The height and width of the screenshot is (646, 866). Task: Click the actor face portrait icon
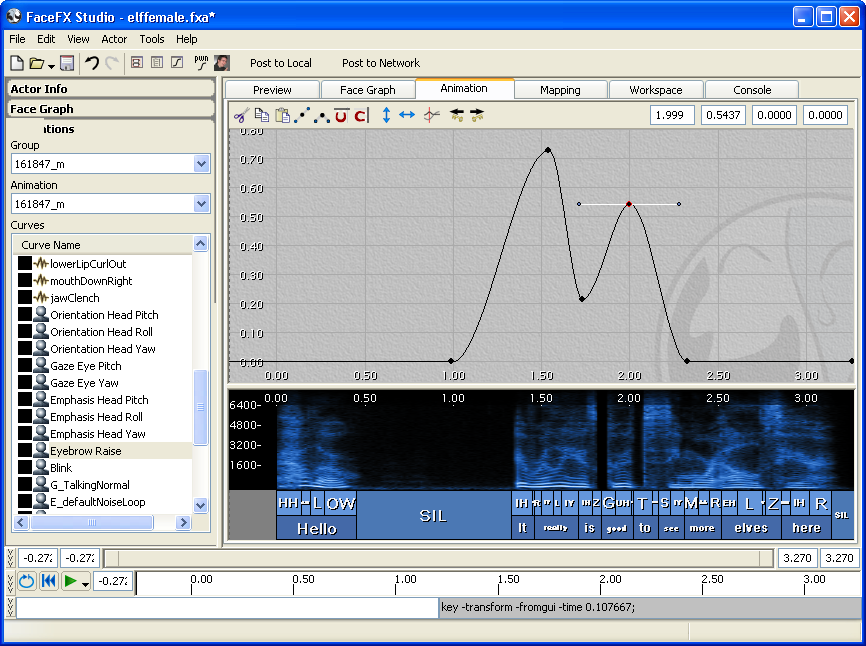click(x=222, y=63)
